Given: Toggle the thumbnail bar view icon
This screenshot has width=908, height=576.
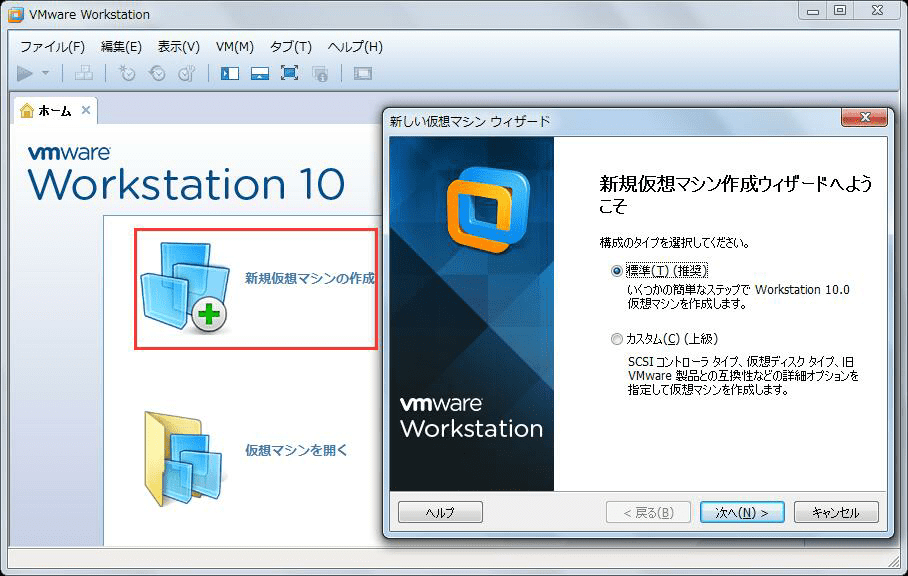Looking at the screenshot, I should pos(259,74).
